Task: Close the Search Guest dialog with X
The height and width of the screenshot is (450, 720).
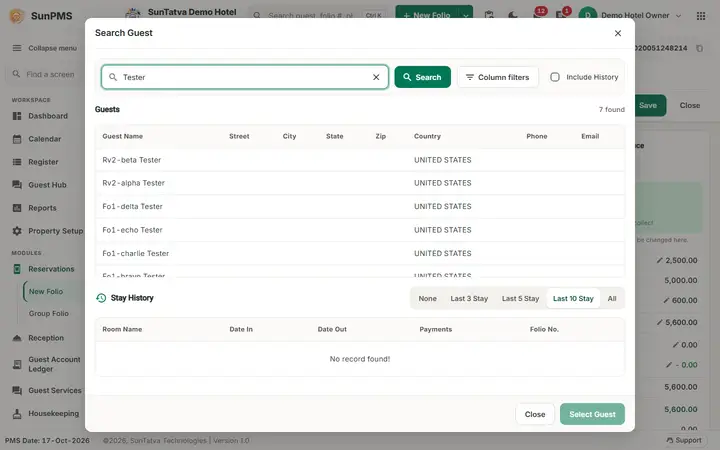Action: point(618,33)
